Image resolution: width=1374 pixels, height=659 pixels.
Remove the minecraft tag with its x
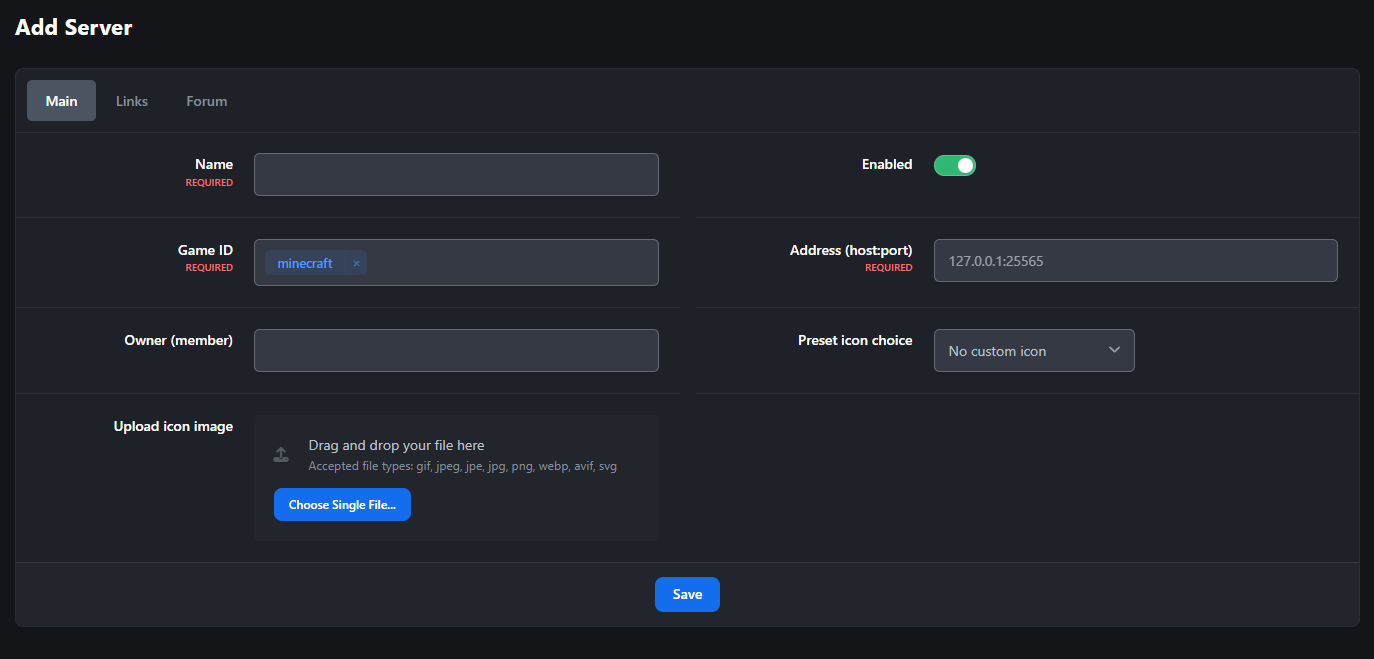[x=356, y=264]
